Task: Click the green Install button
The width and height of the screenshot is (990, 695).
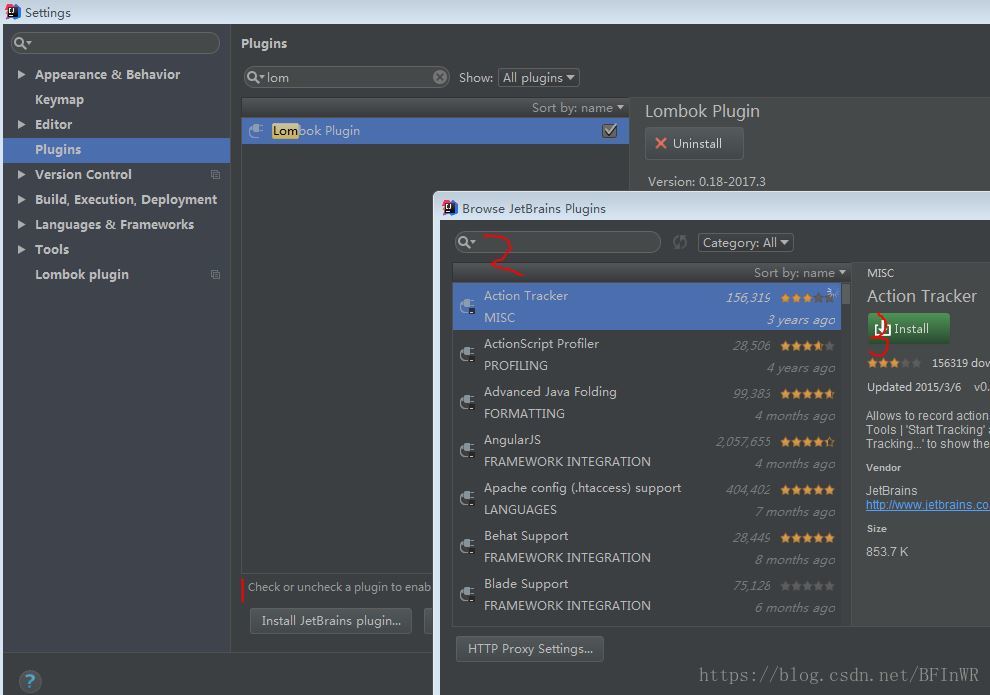Action: click(908, 328)
